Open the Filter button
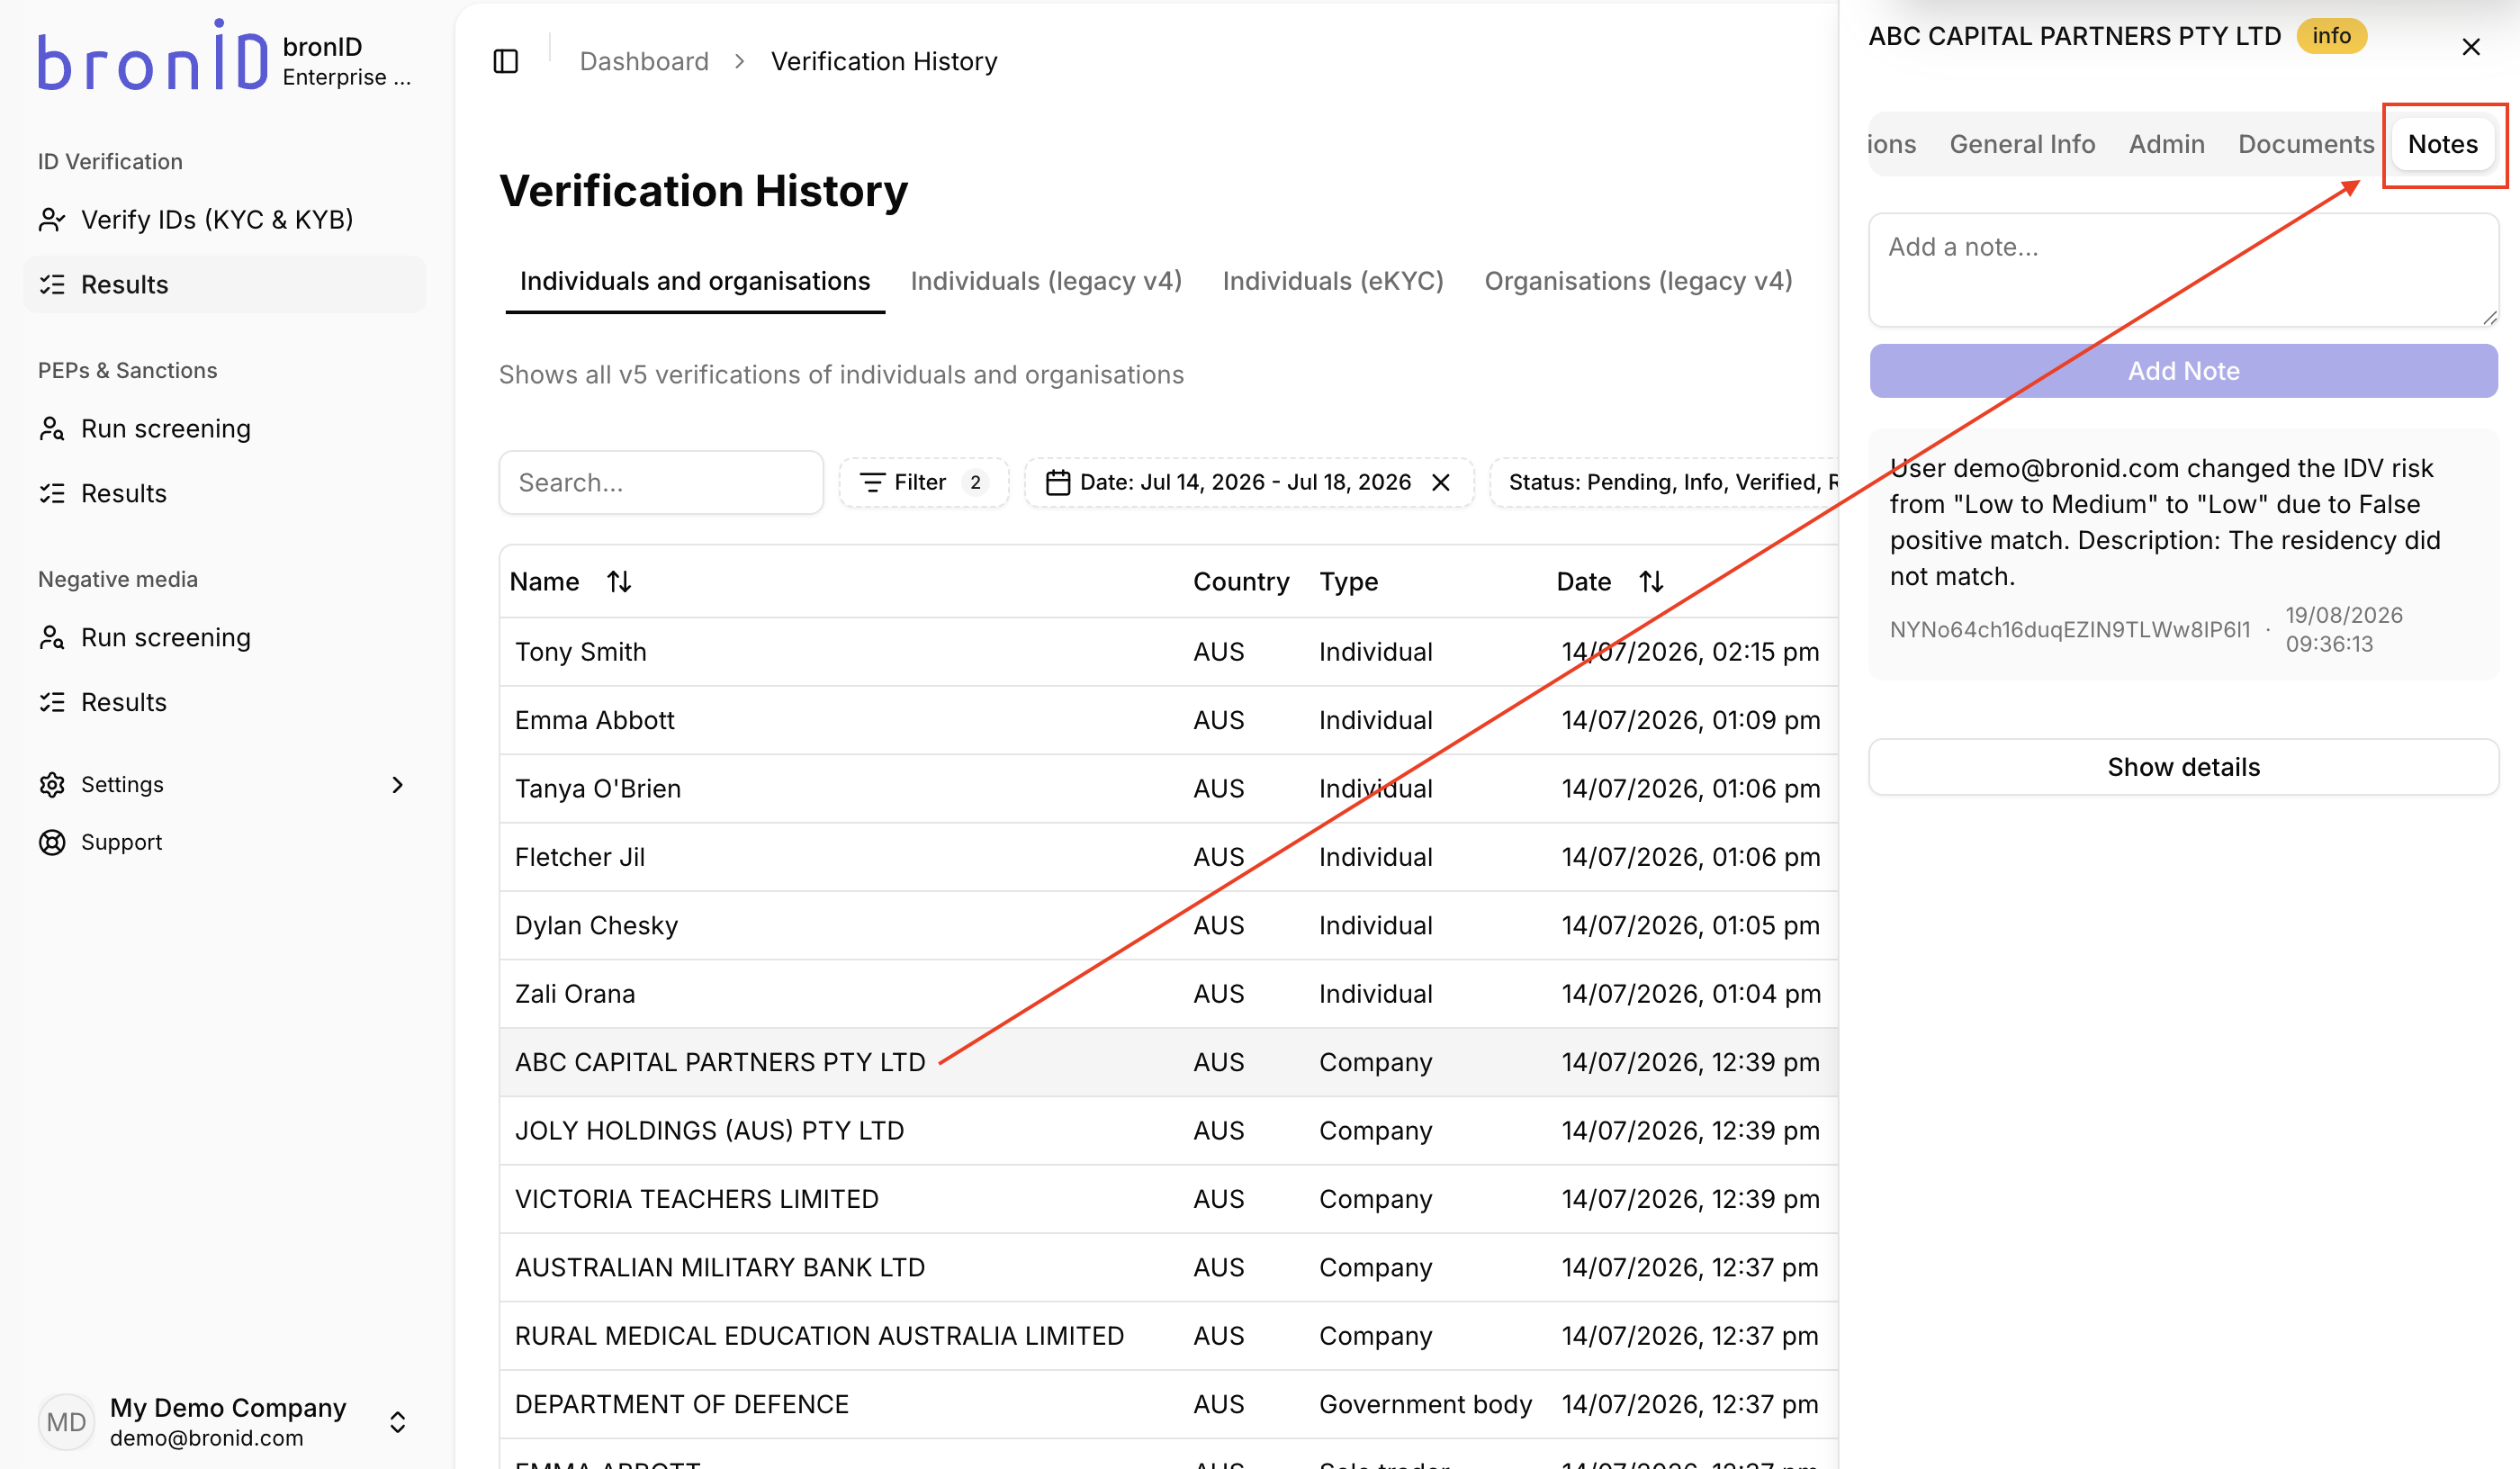 click(x=923, y=483)
